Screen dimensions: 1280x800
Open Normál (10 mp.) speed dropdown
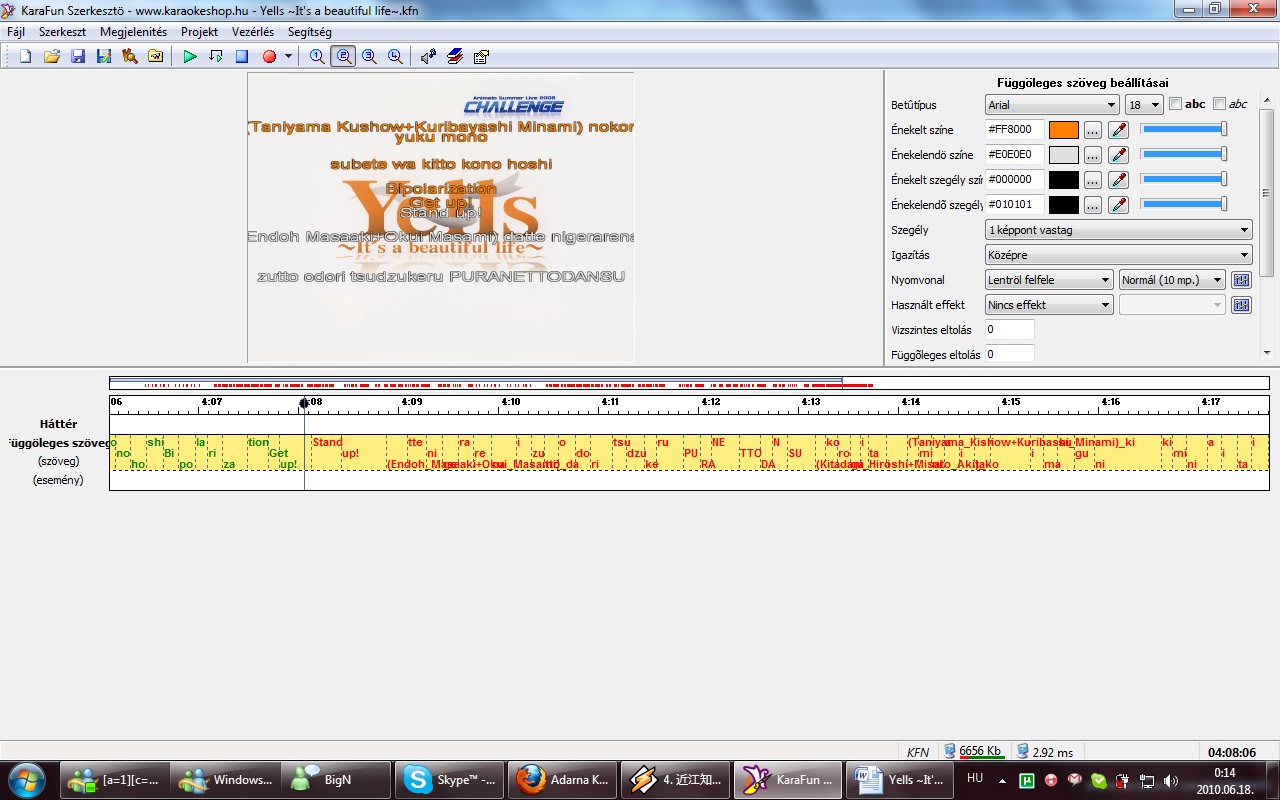click(1172, 280)
